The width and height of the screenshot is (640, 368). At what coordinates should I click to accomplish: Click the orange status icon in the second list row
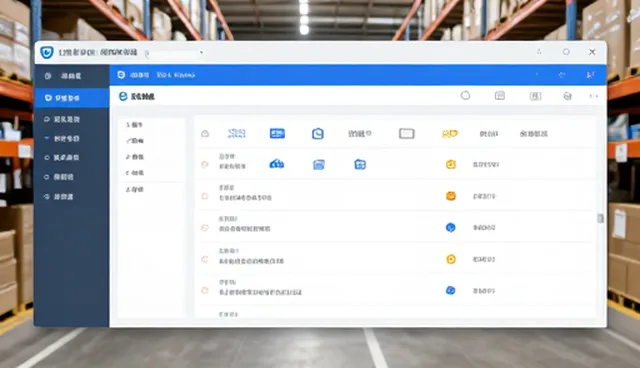[451, 196]
